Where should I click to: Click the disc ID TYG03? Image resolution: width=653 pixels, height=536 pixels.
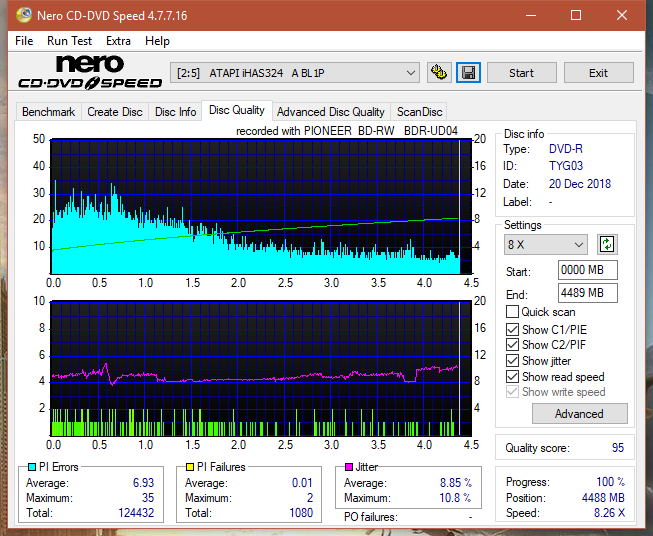coord(566,166)
